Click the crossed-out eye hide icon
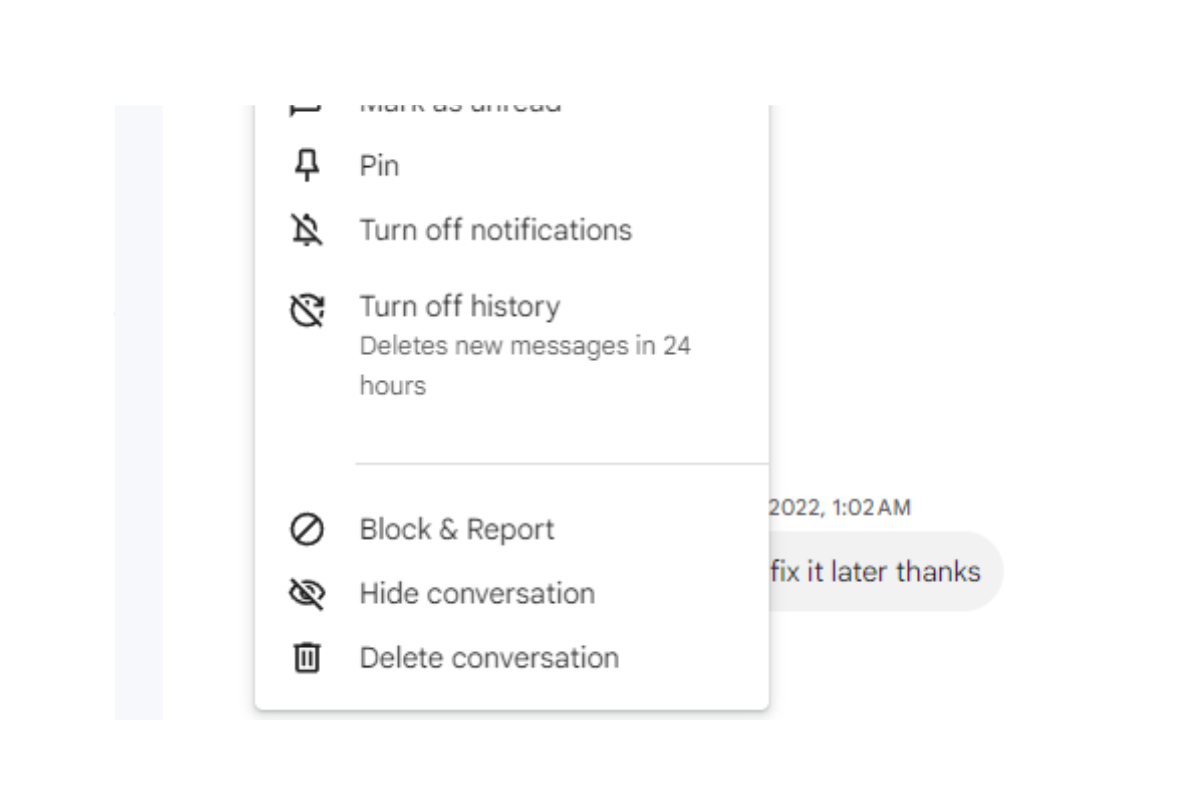The image size is (1200, 800). (304, 593)
